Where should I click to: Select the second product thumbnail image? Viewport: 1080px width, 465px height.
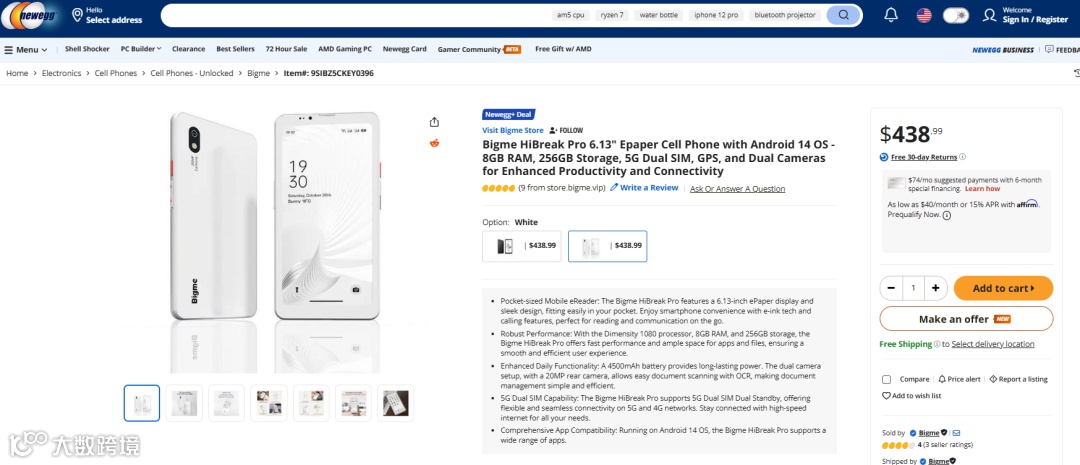(x=184, y=403)
